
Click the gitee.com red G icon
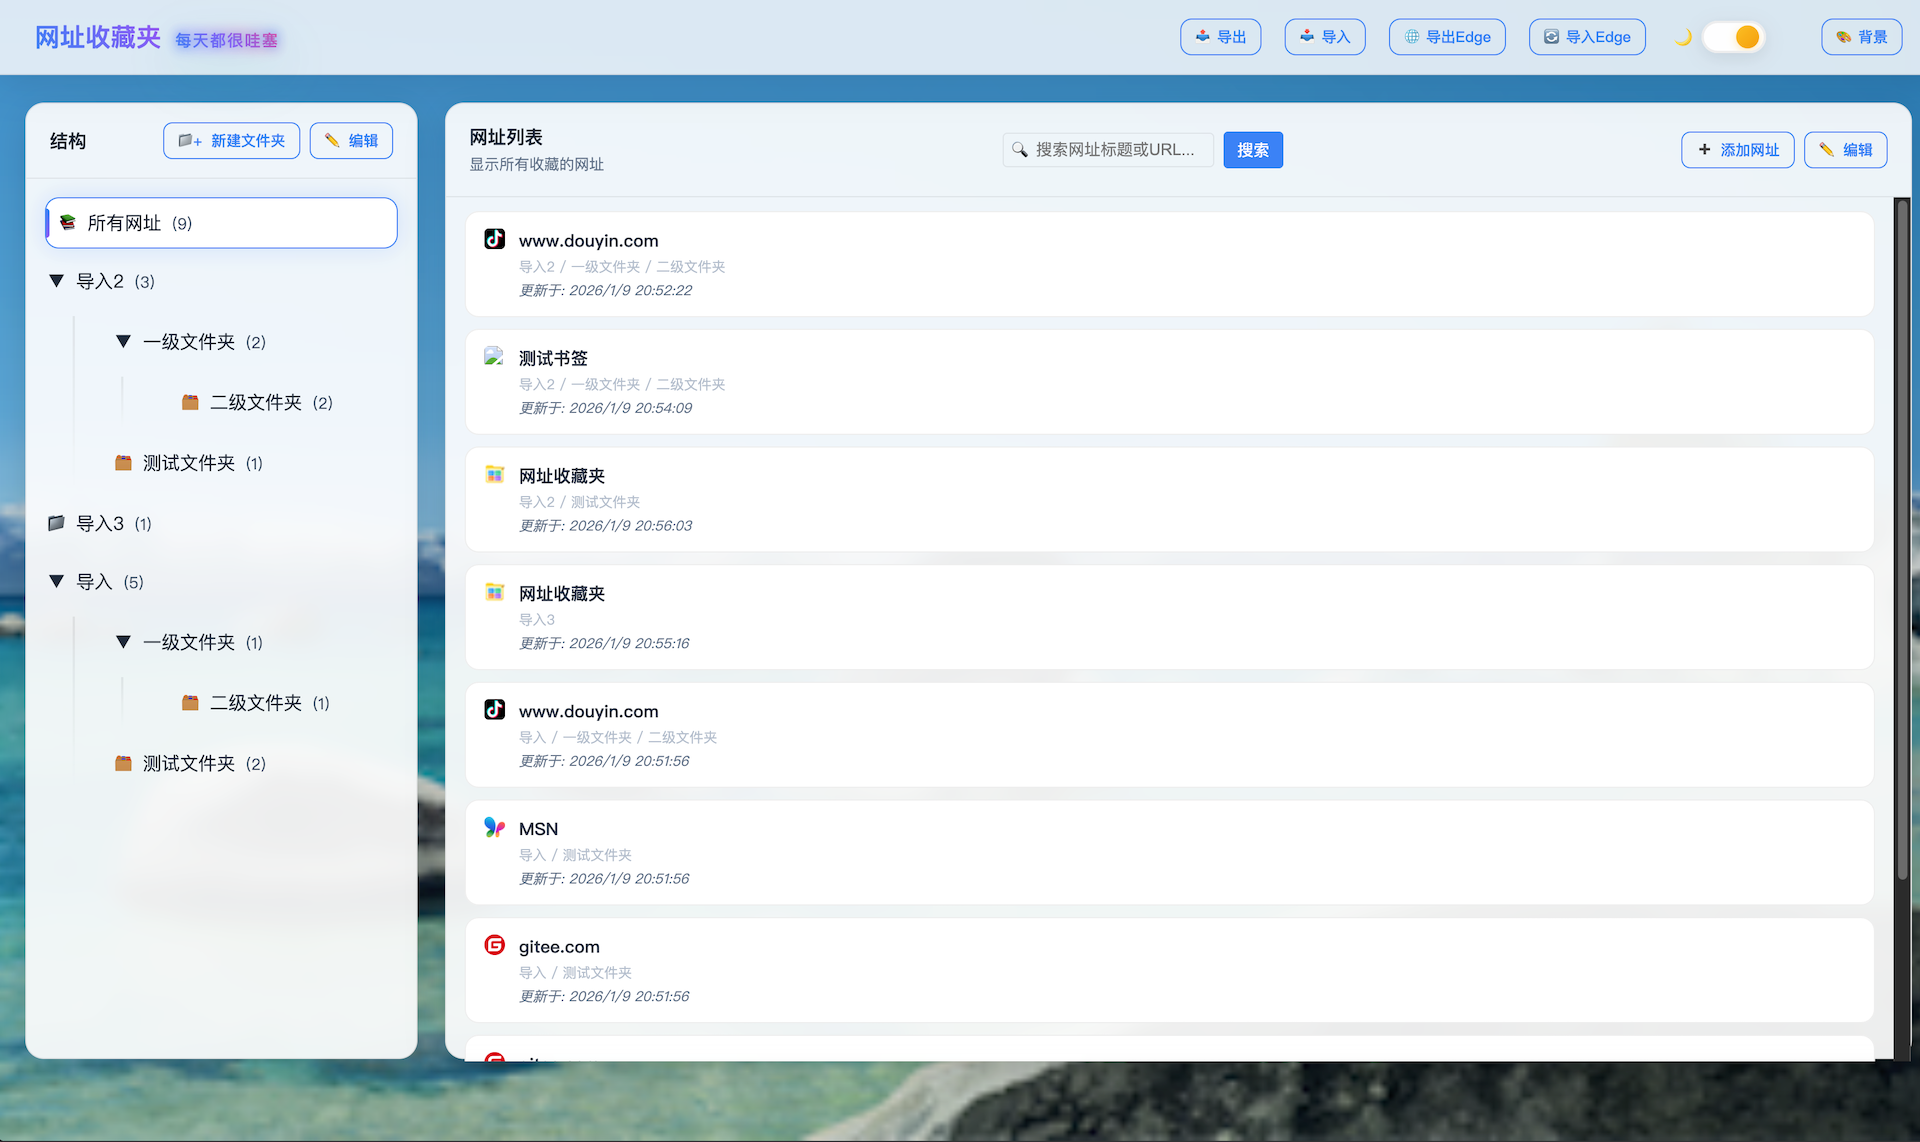[494, 945]
